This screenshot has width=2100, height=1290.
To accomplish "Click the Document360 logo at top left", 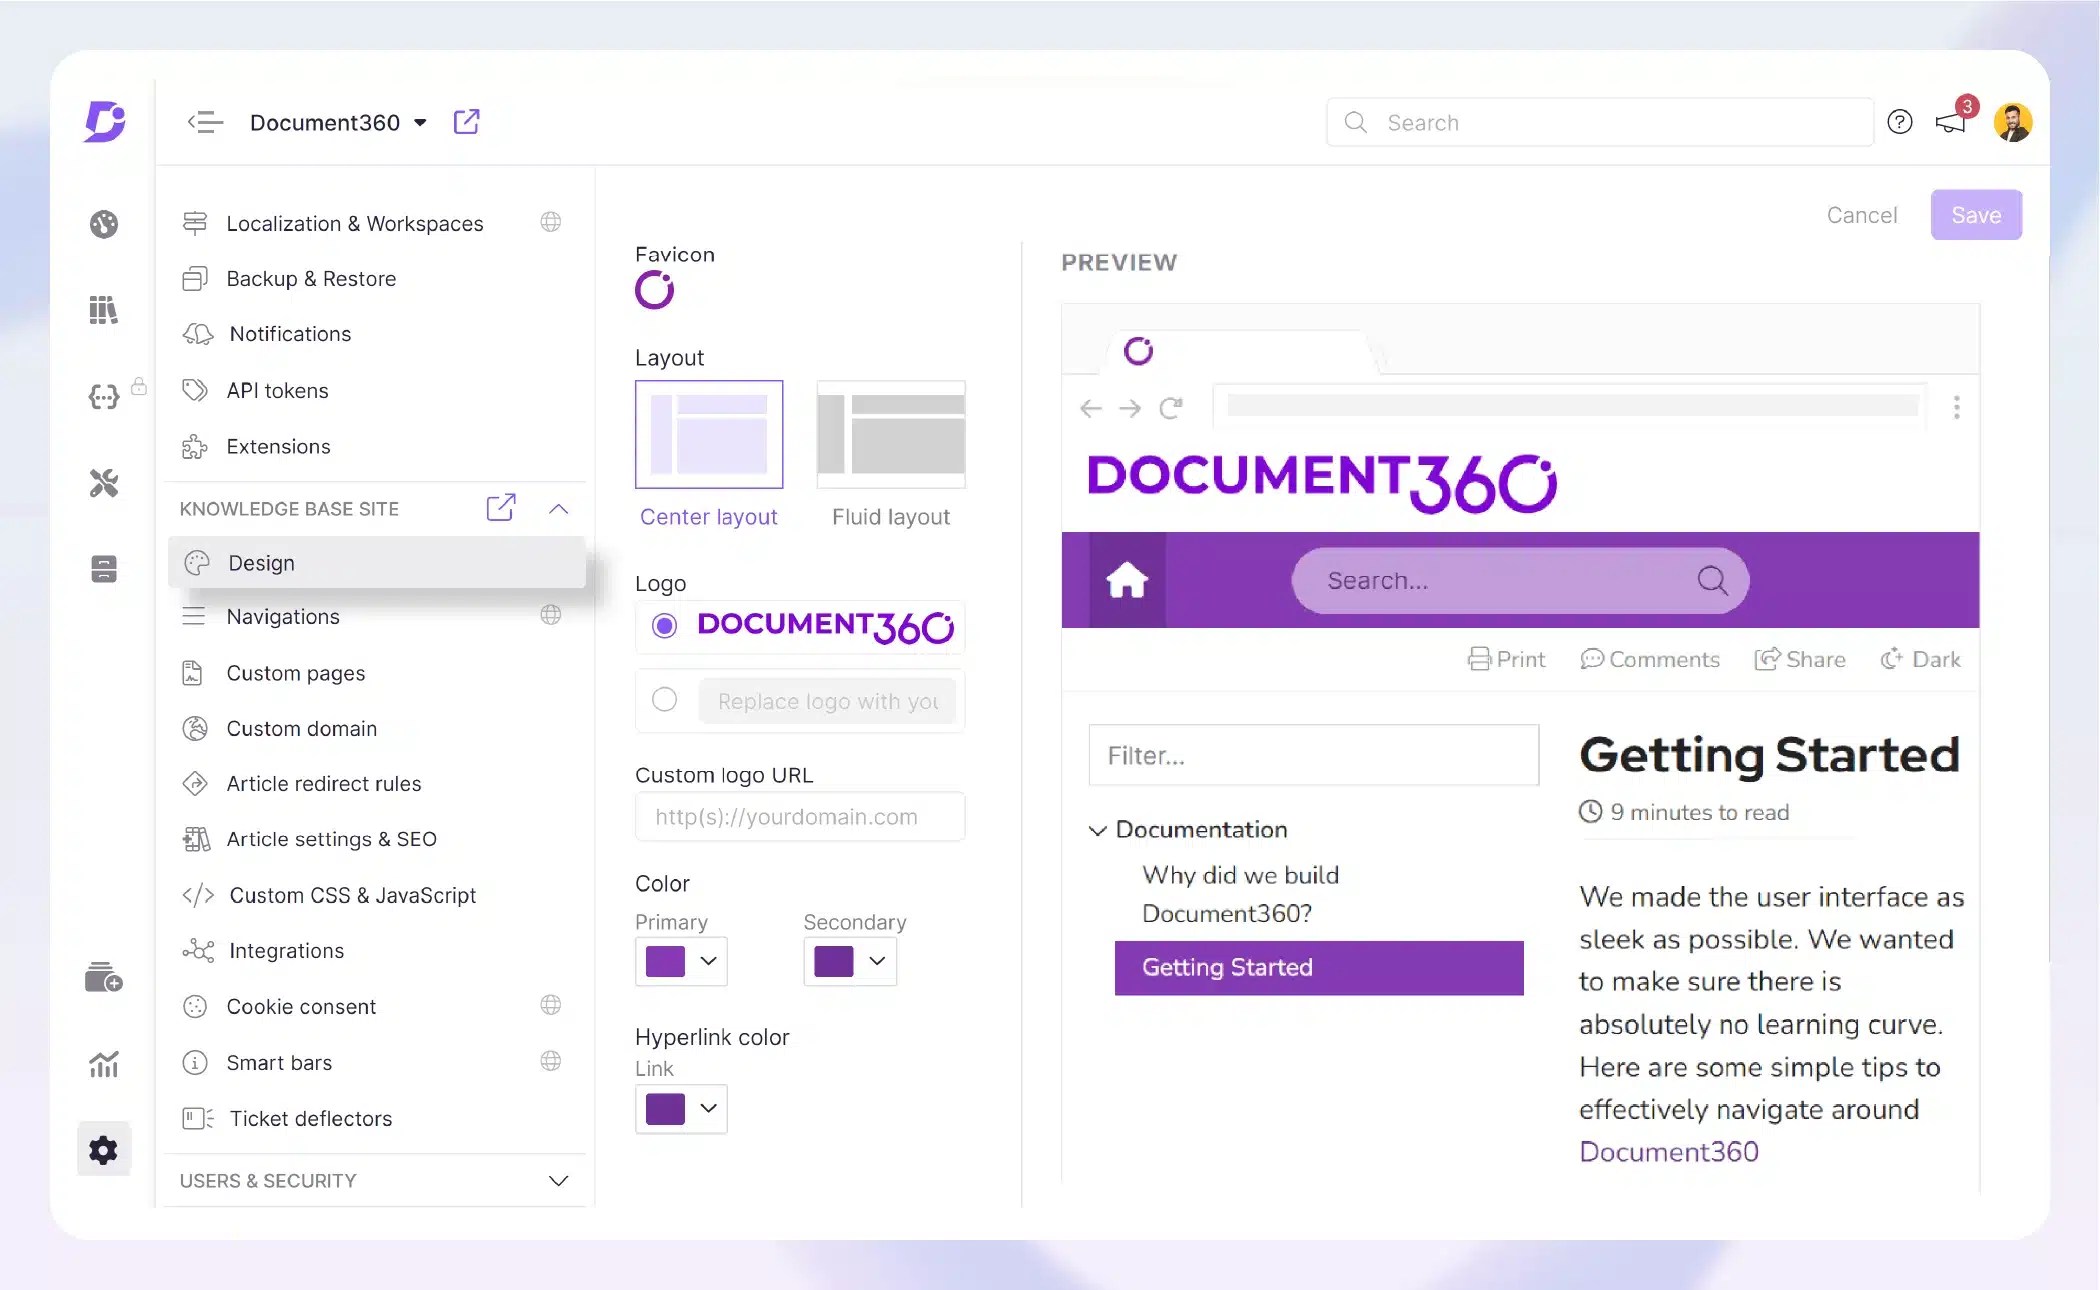I will tap(104, 121).
